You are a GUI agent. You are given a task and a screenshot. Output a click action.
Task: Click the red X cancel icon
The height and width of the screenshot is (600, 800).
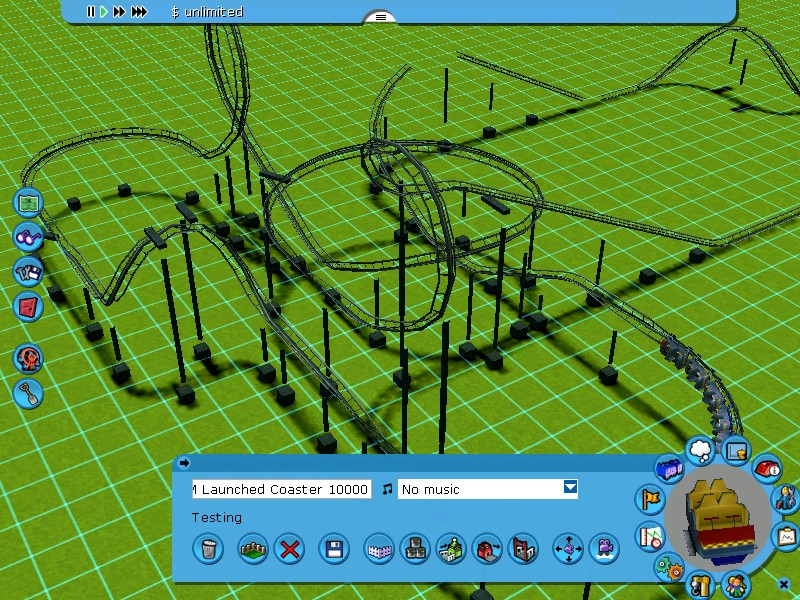(x=290, y=548)
